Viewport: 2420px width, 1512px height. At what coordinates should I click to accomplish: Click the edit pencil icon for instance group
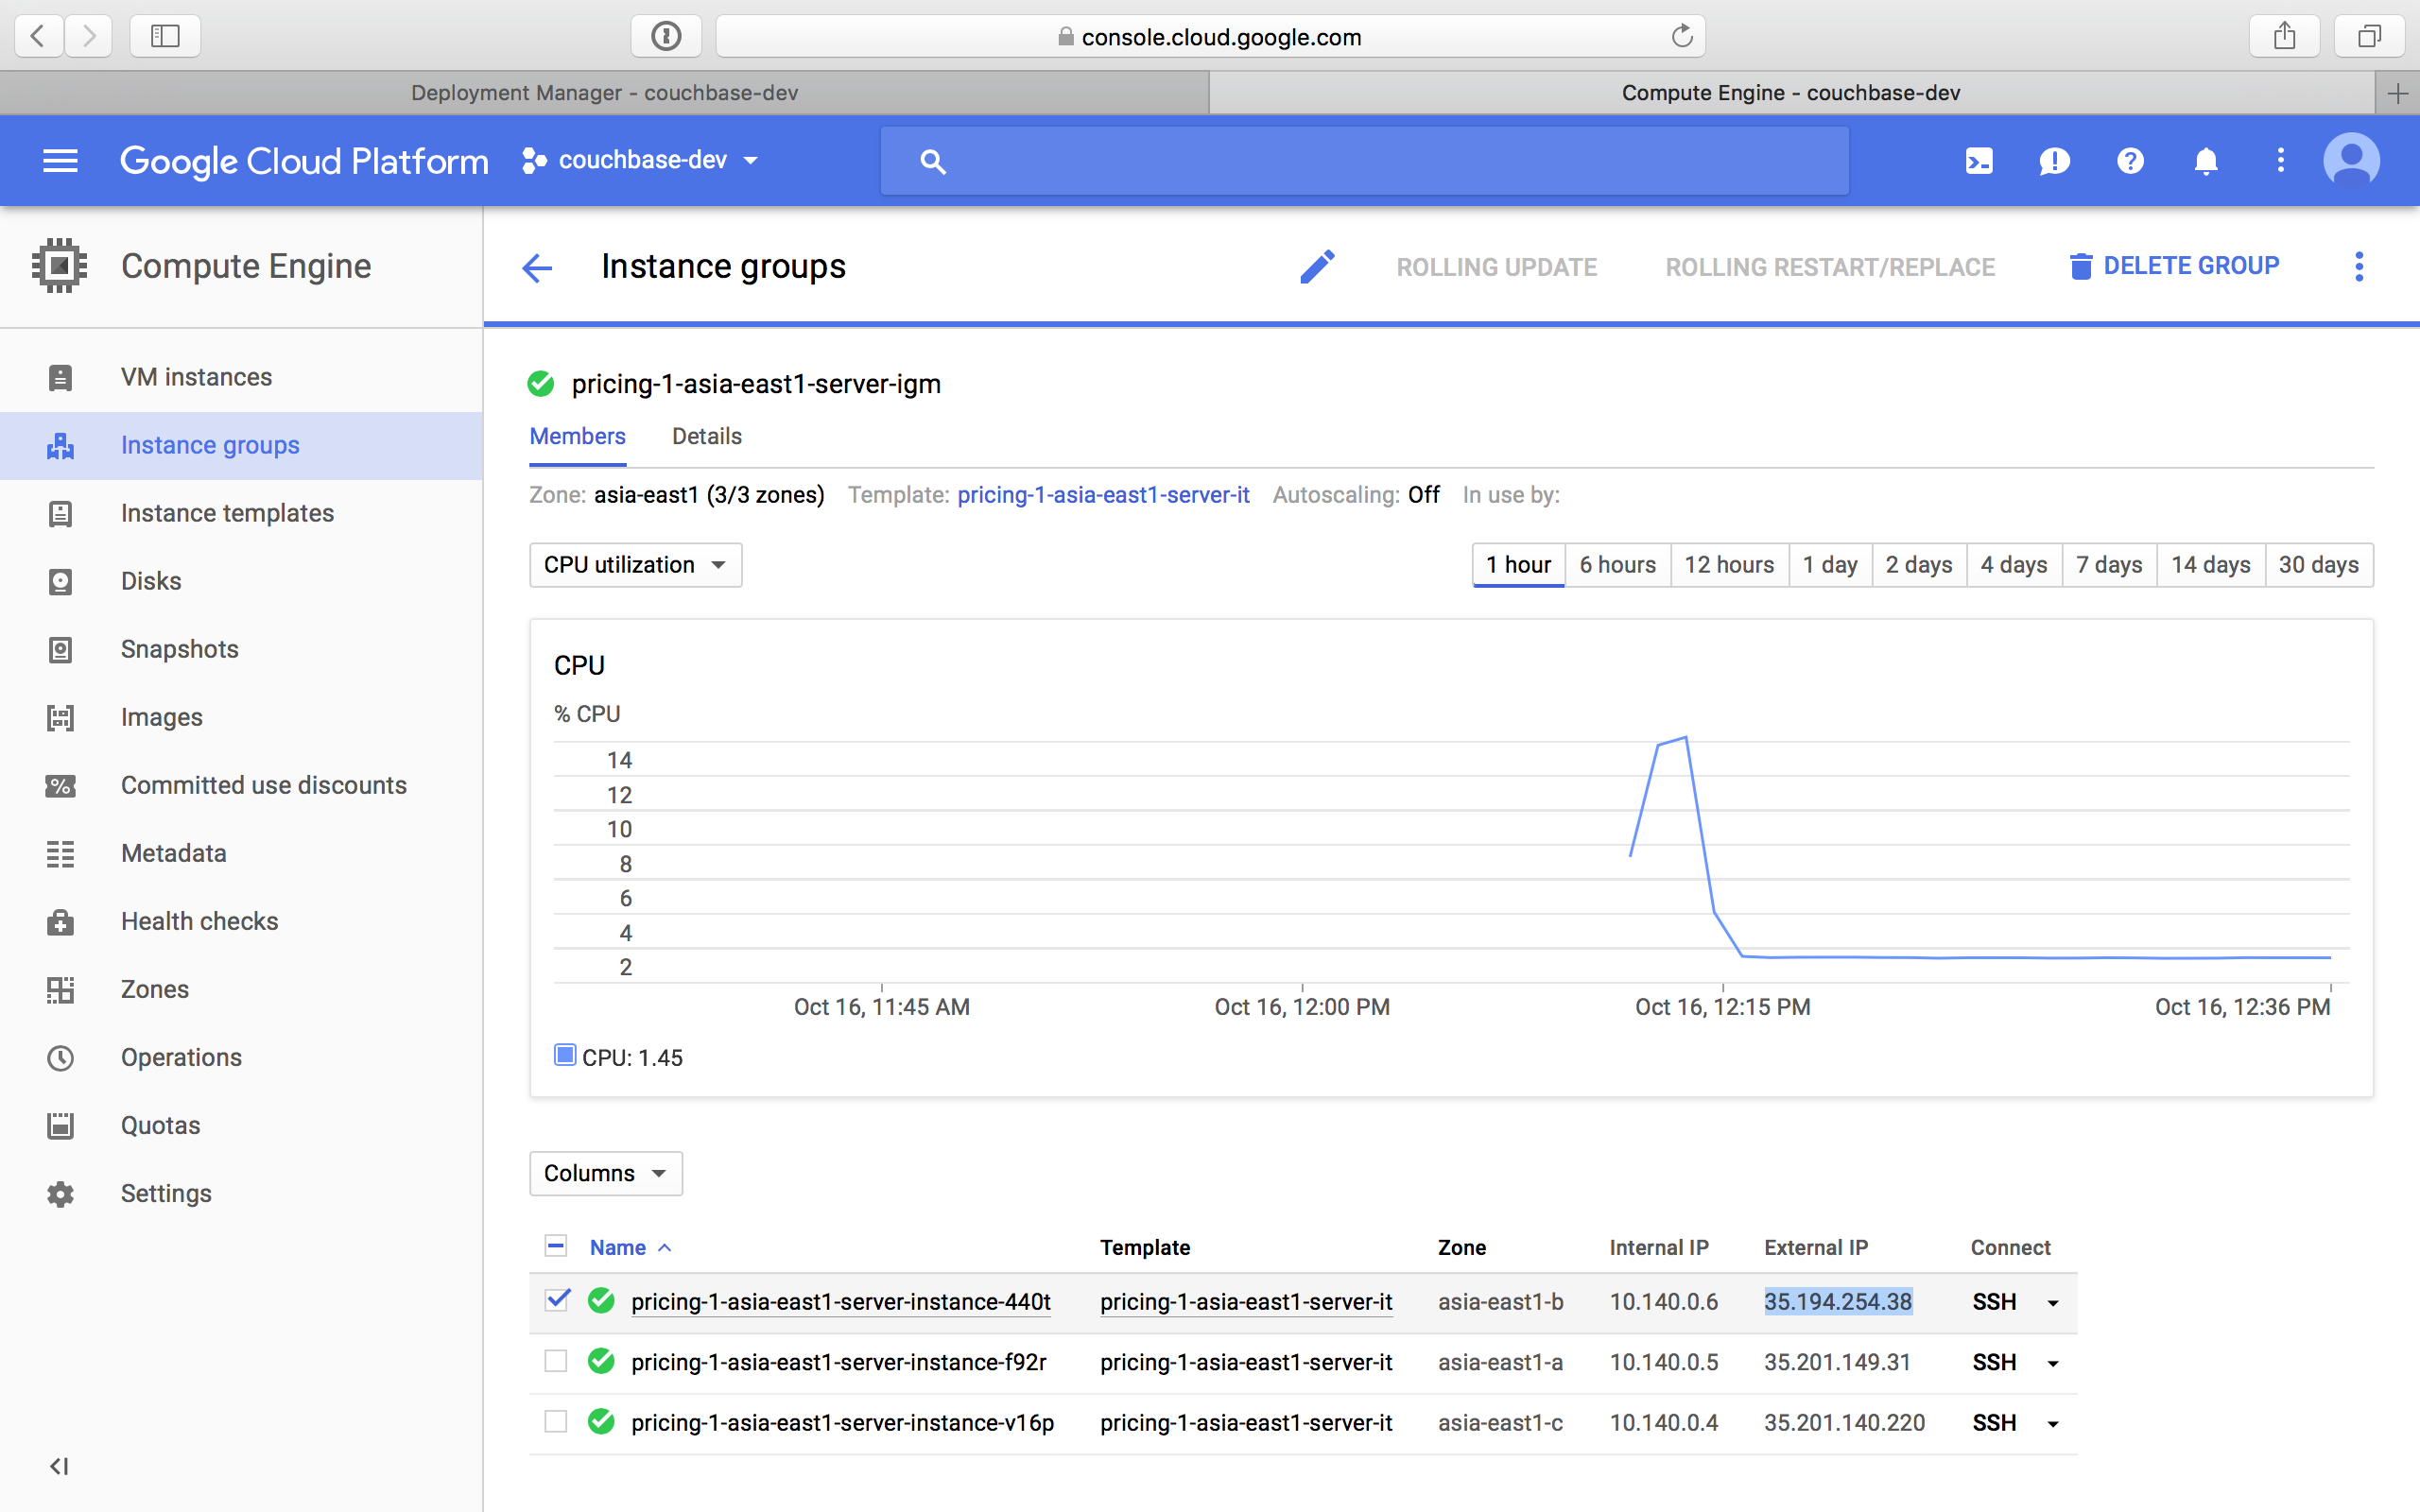point(1317,266)
